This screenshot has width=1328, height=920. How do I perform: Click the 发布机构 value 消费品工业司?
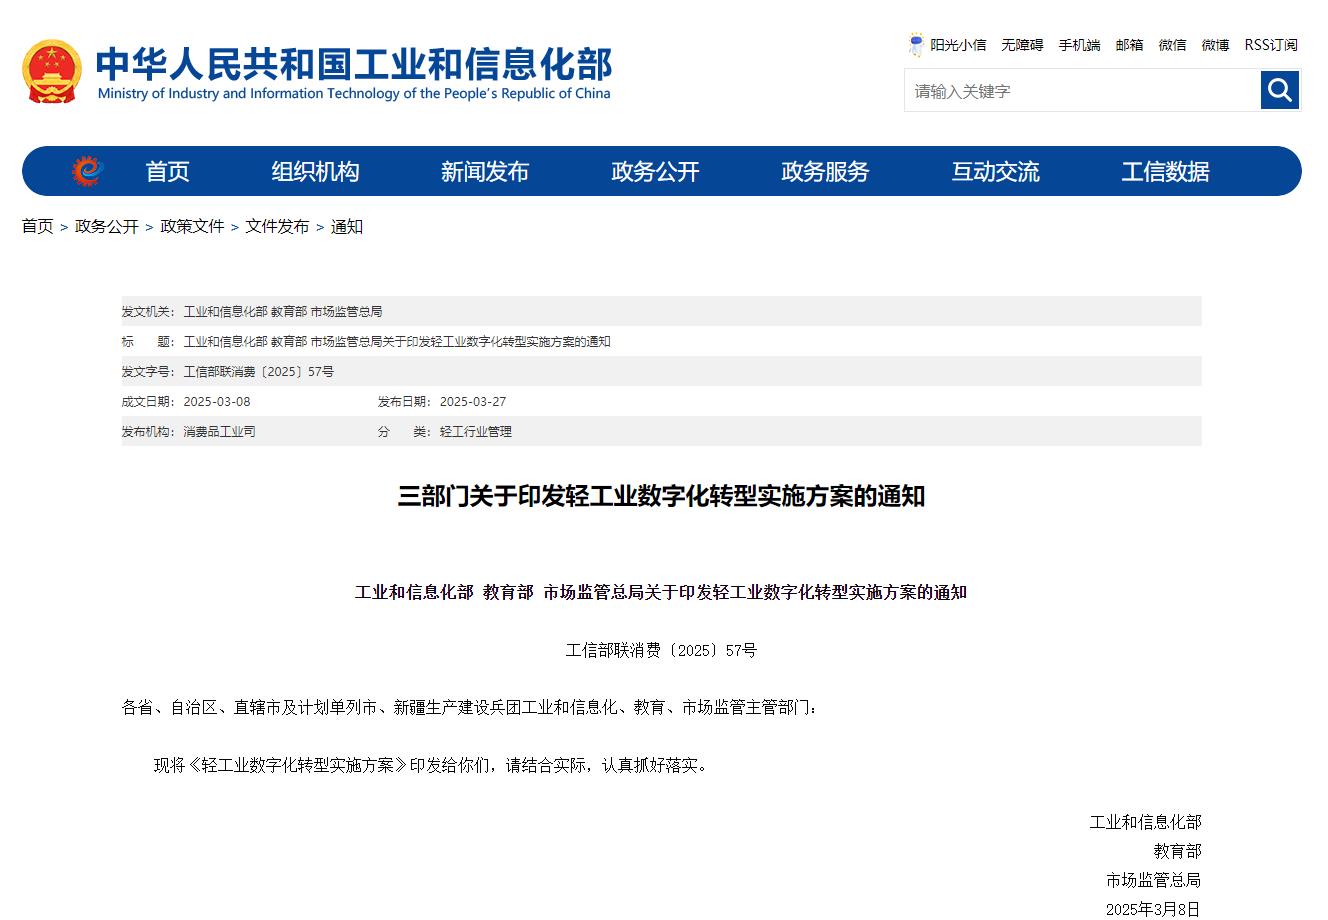click(219, 432)
